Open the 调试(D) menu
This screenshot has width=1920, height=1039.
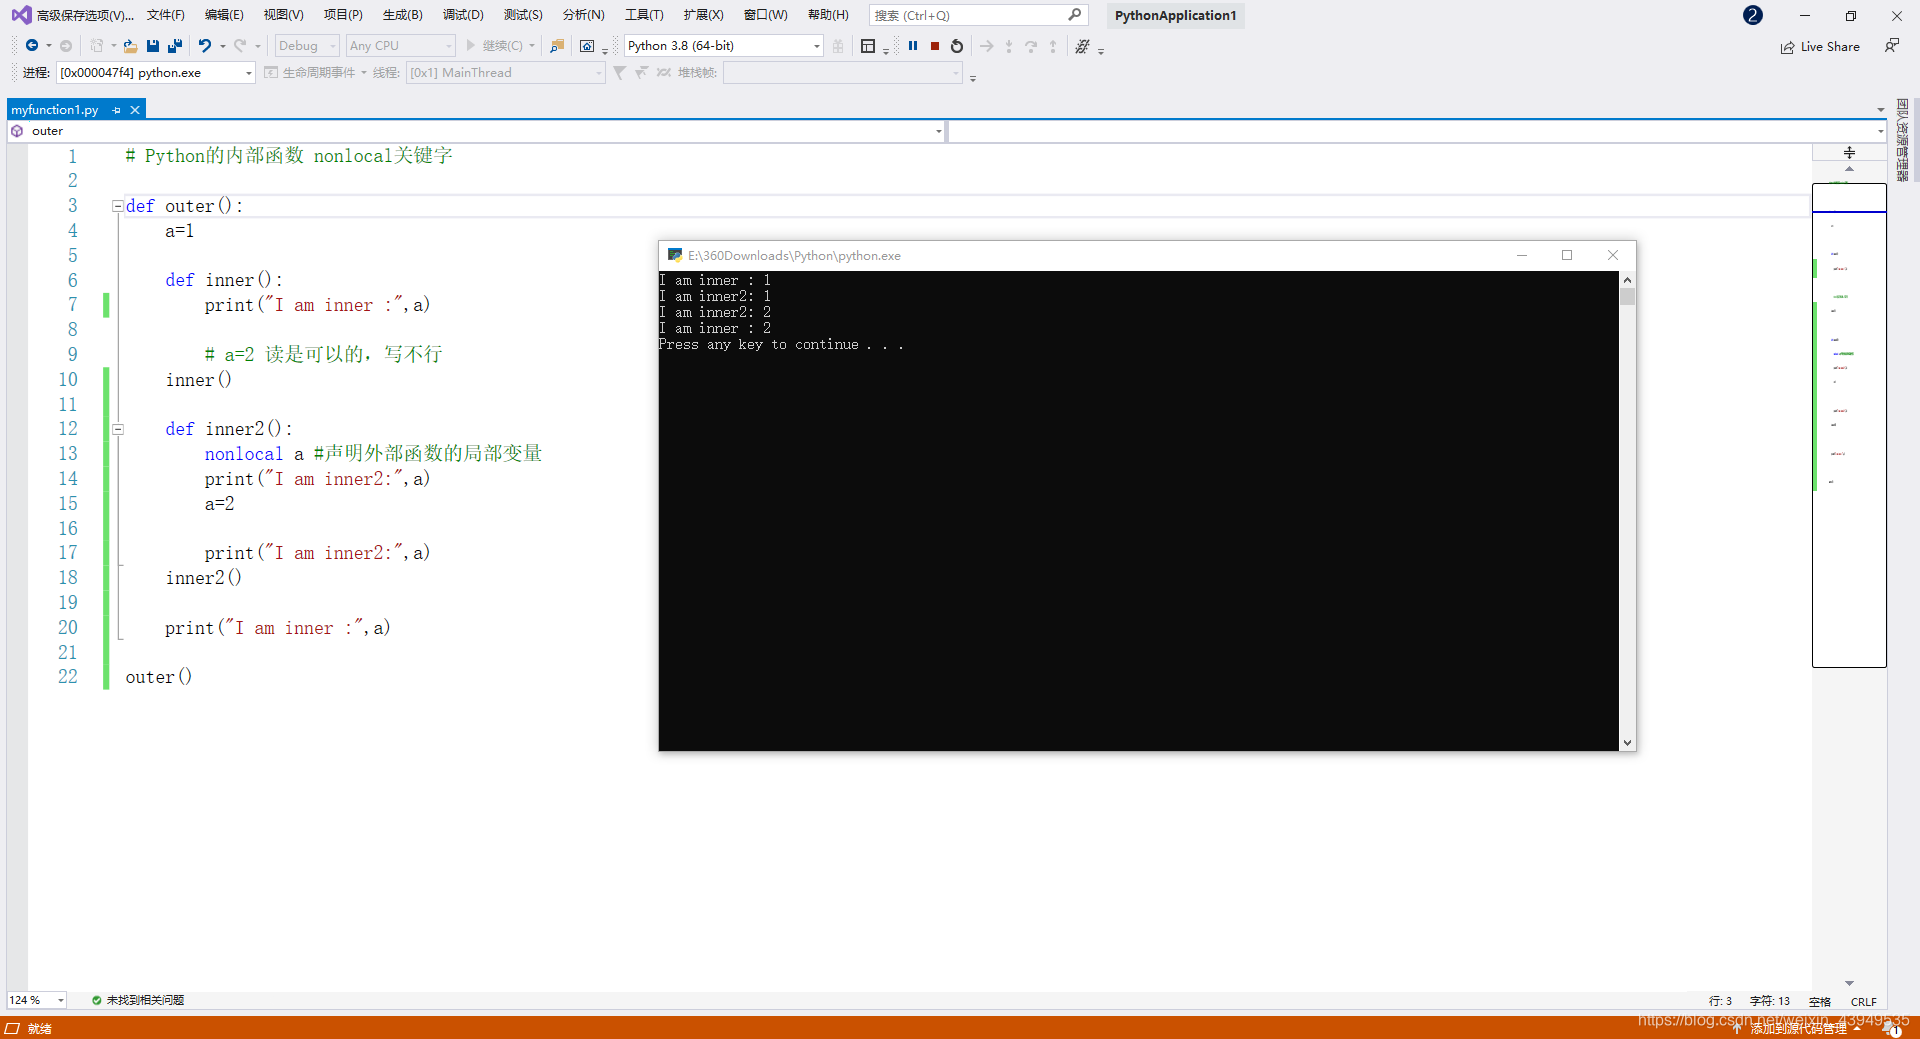point(463,15)
